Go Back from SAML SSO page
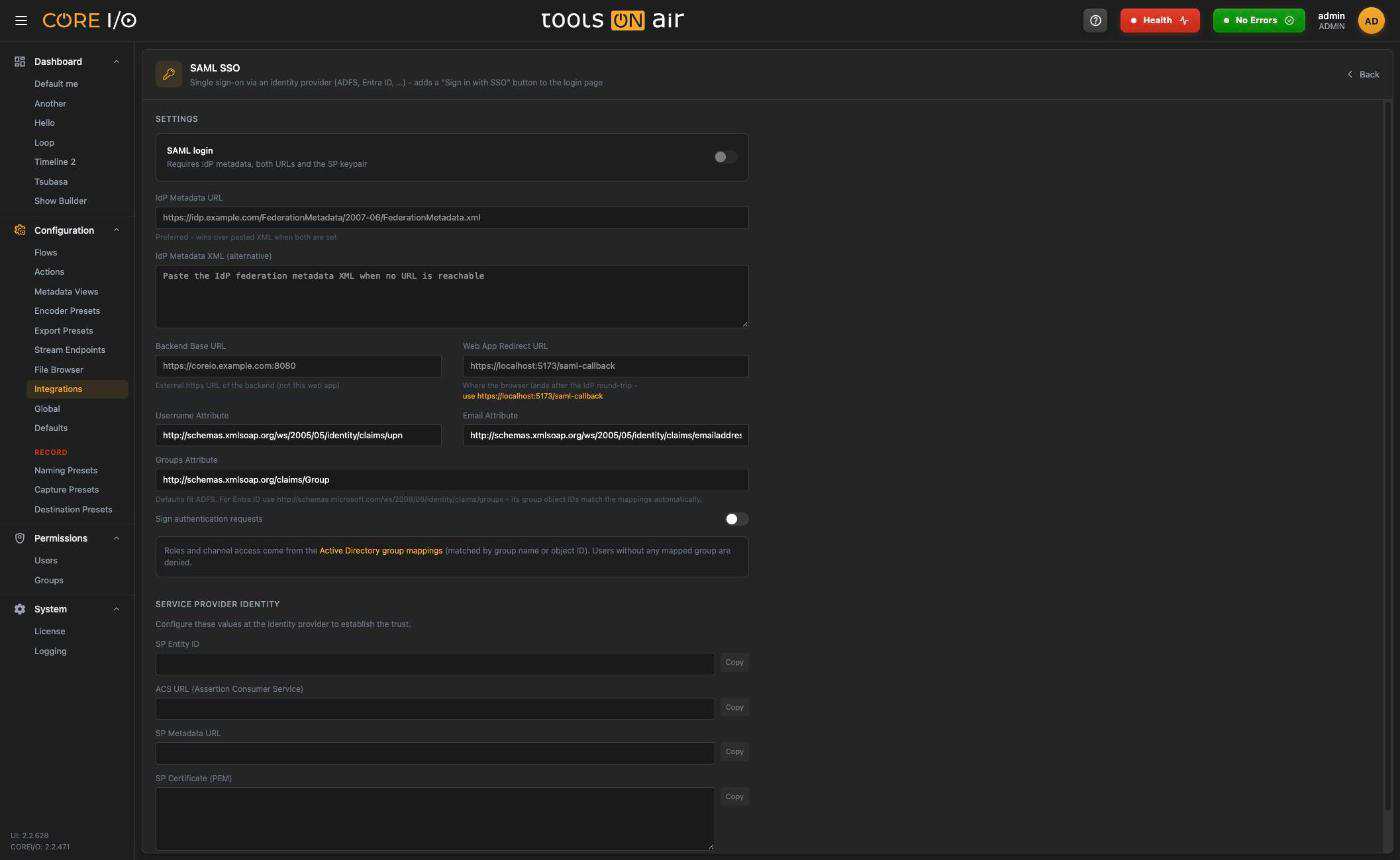Image resolution: width=1400 pixels, height=860 pixels. (x=1363, y=74)
